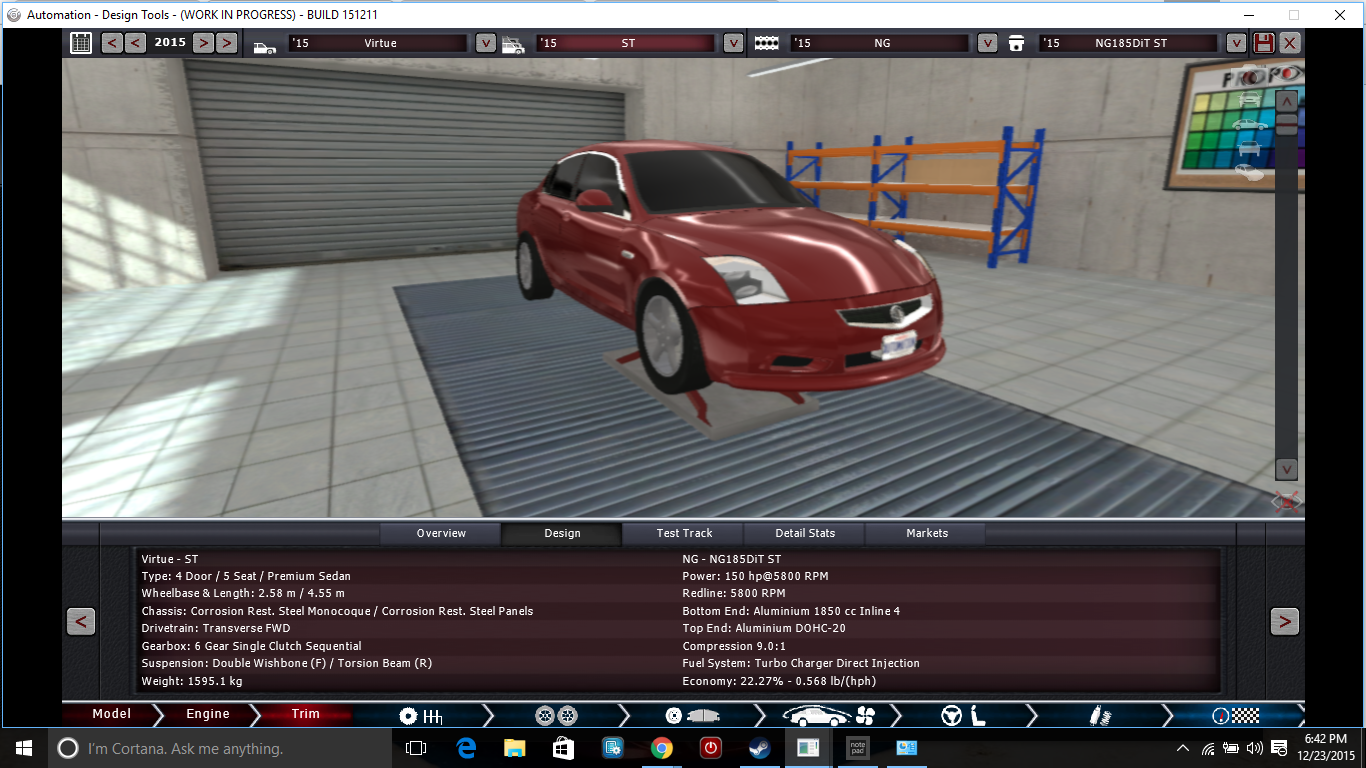Switch to the Design tab
Screen dimensions: 1366x768
(562, 533)
